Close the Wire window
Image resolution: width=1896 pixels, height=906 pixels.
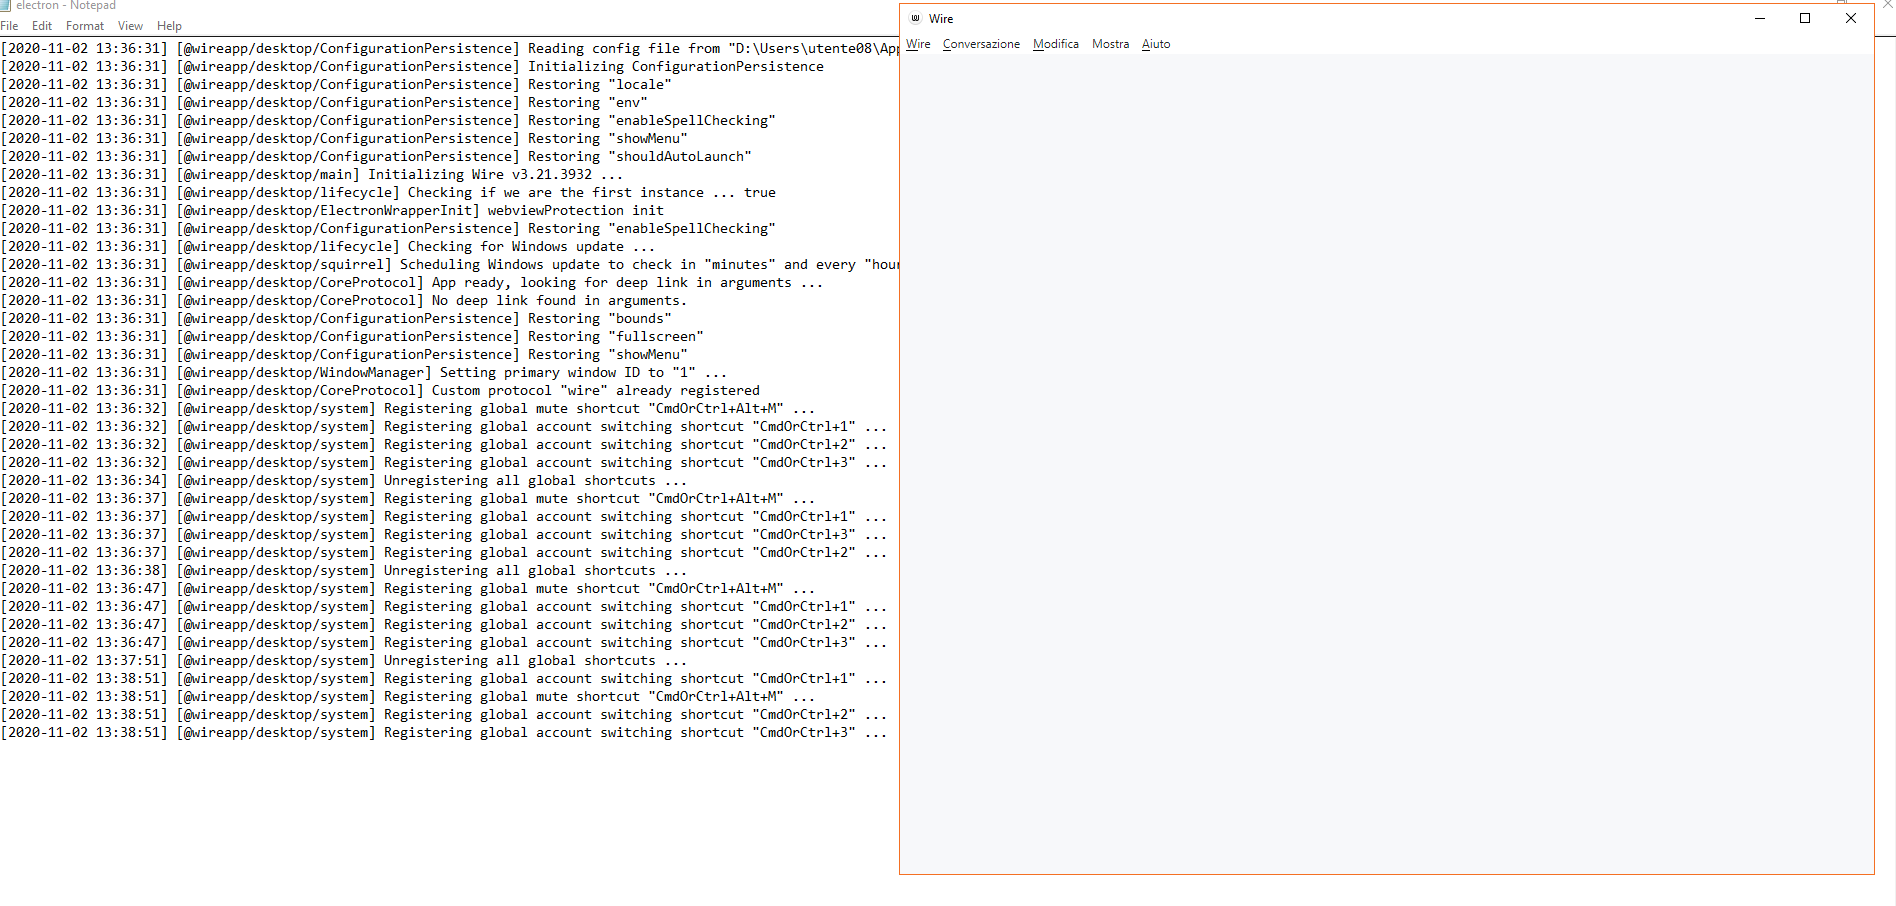coord(1851,18)
